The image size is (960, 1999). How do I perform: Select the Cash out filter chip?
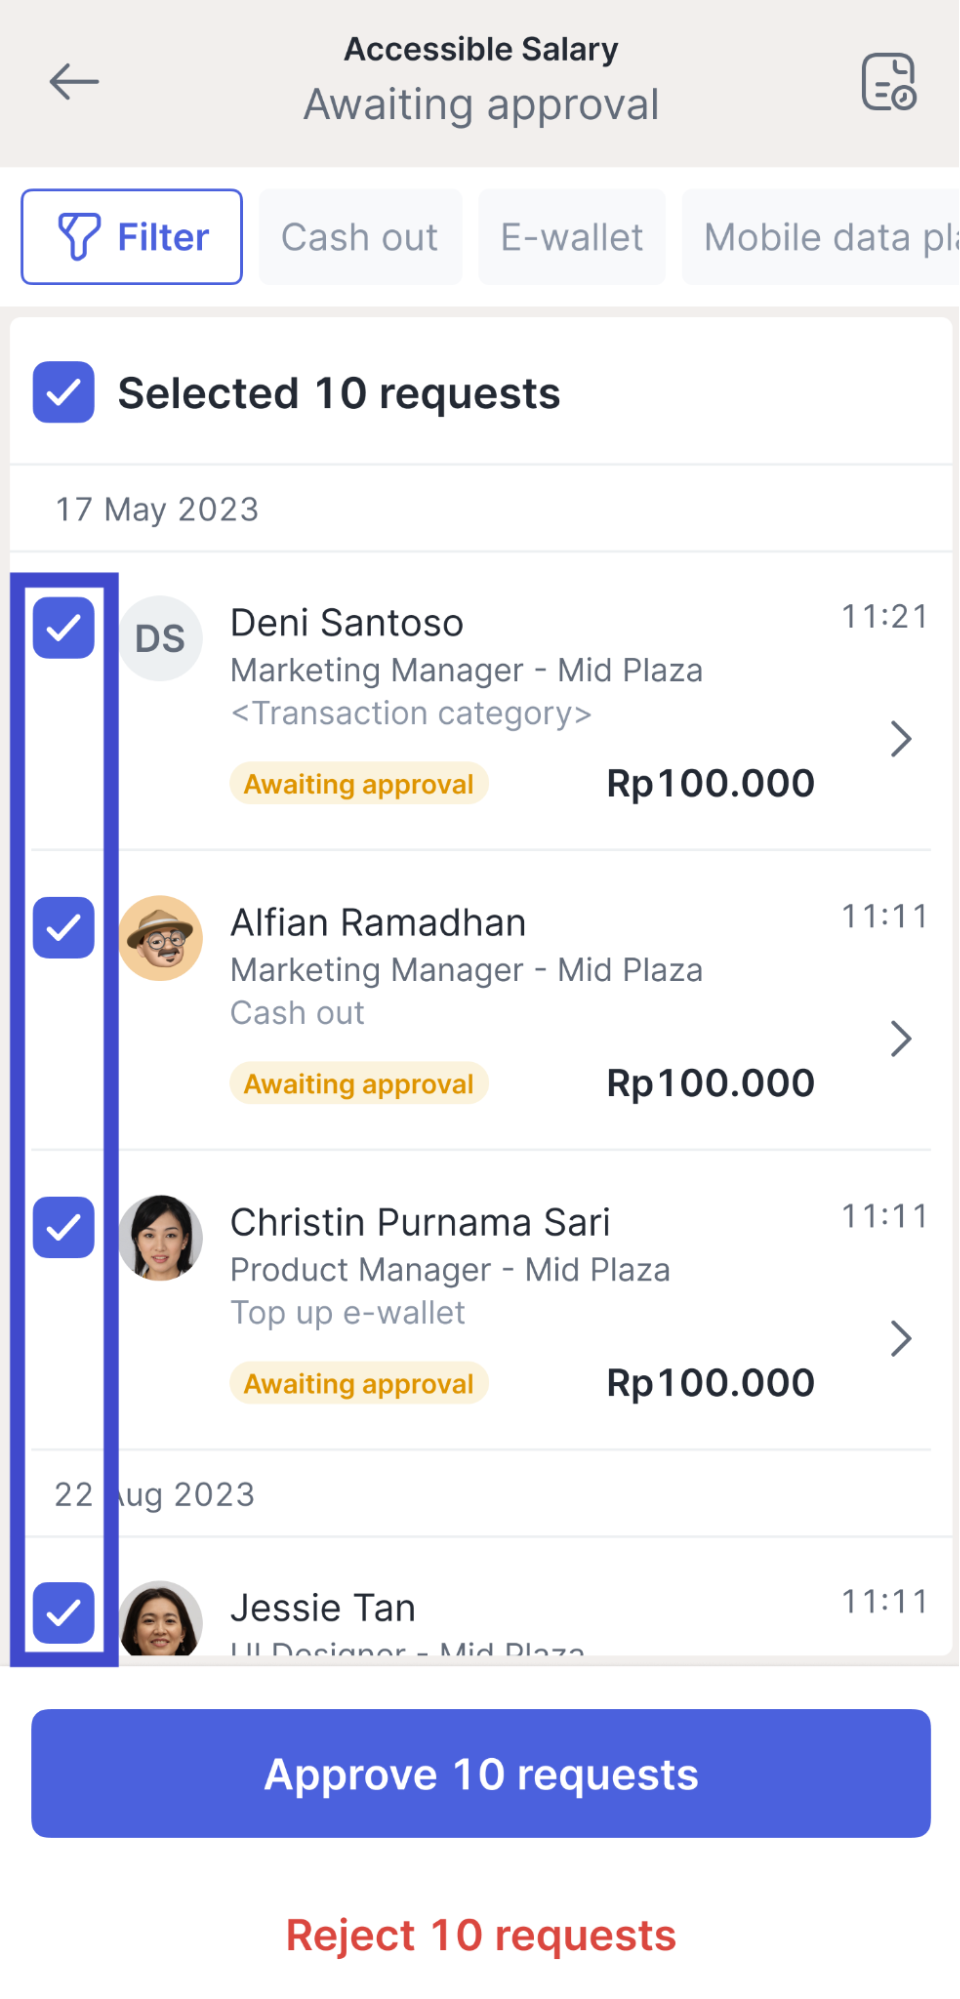(x=360, y=237)
